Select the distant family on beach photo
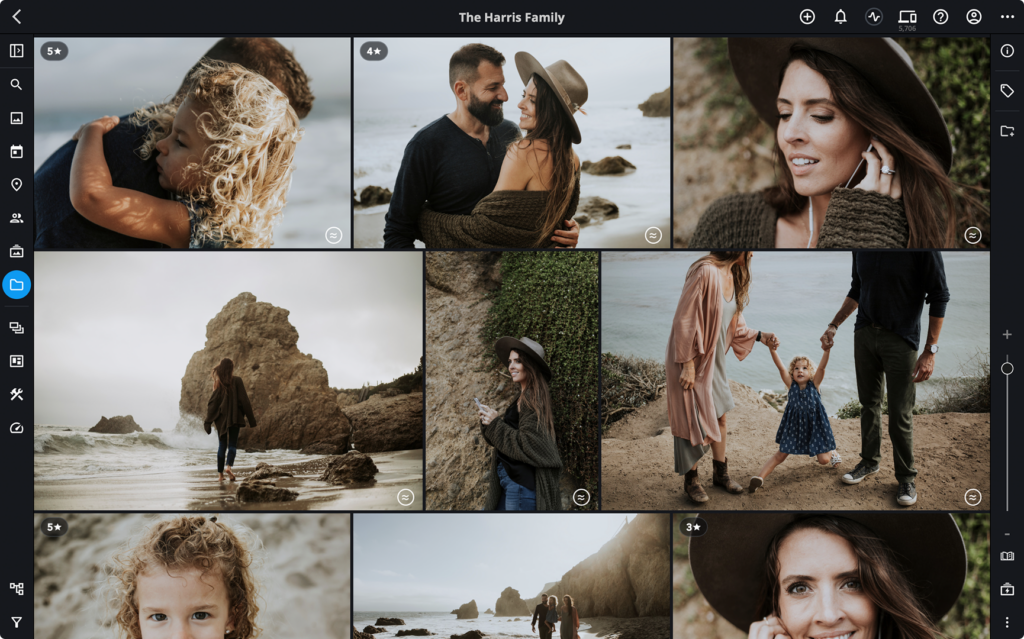The image size is (1024, 639). tap(511, 576)
